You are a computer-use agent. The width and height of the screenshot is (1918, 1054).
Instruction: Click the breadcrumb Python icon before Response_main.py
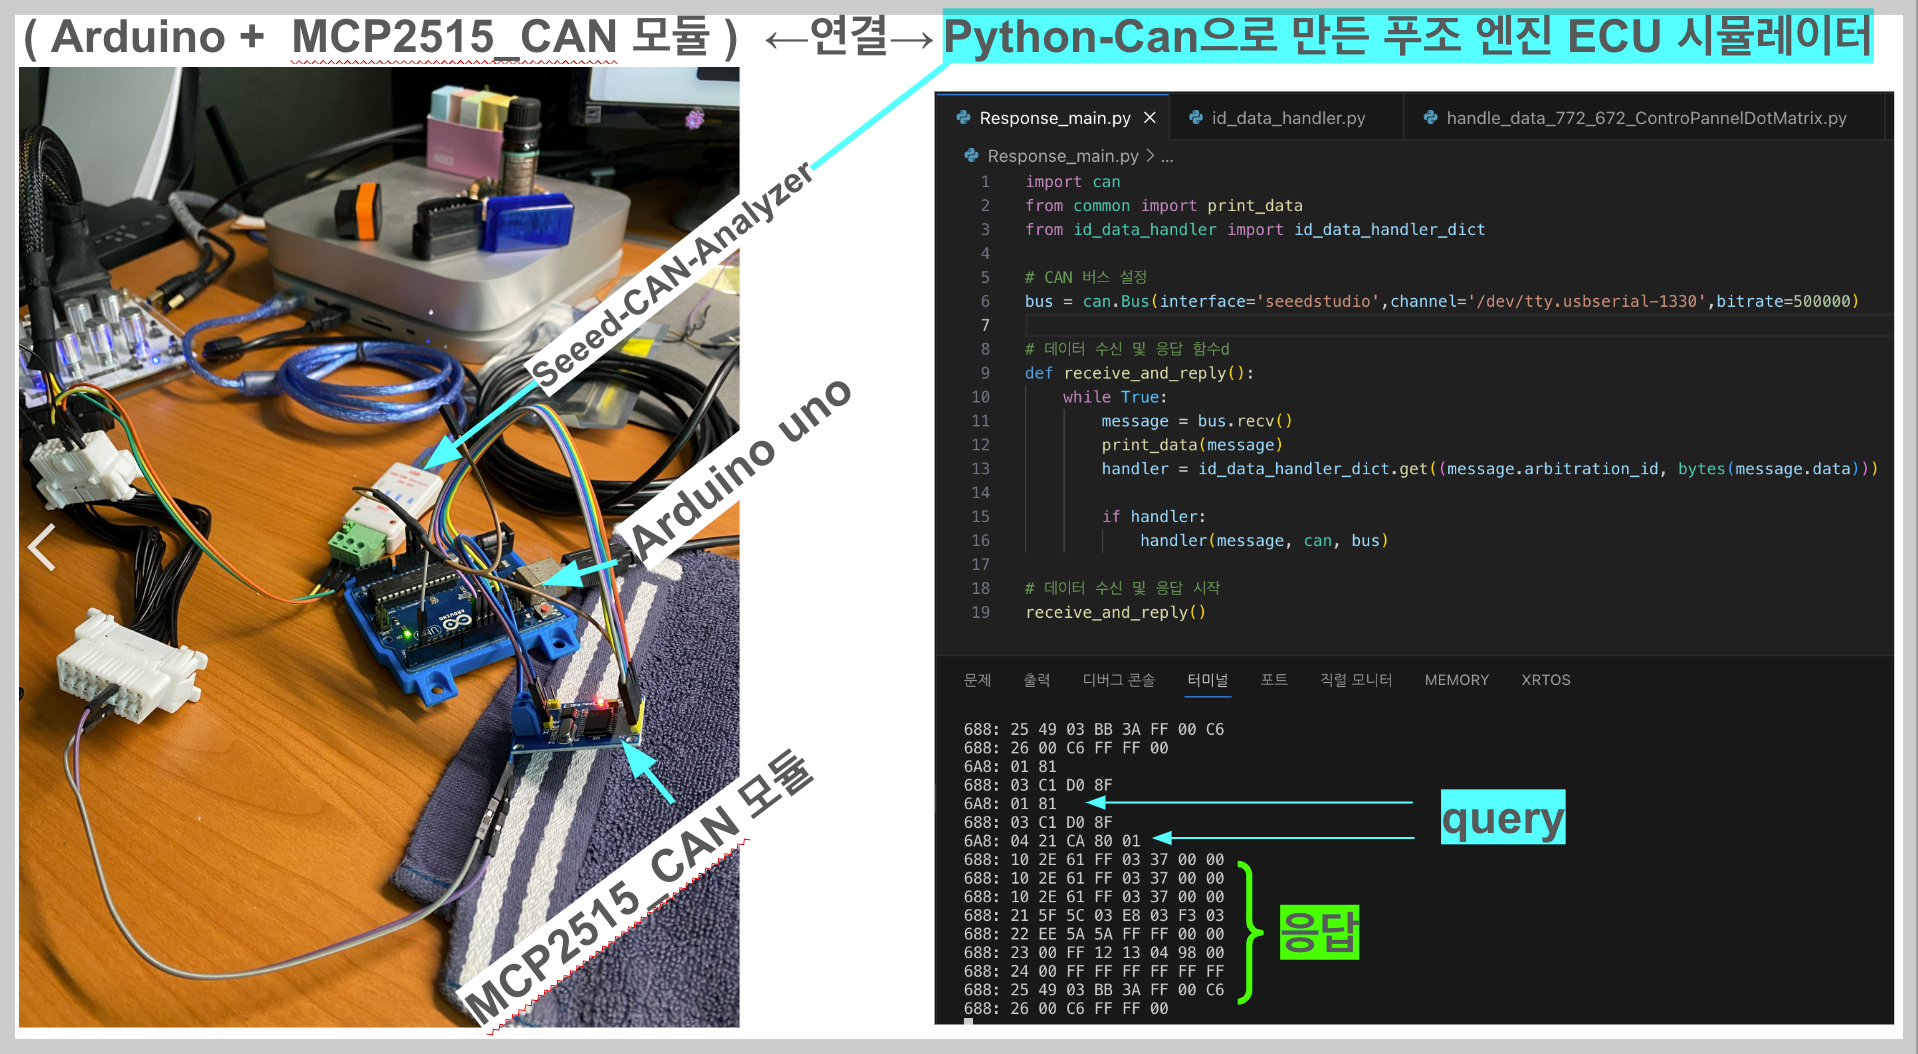(x=970, y=156)
